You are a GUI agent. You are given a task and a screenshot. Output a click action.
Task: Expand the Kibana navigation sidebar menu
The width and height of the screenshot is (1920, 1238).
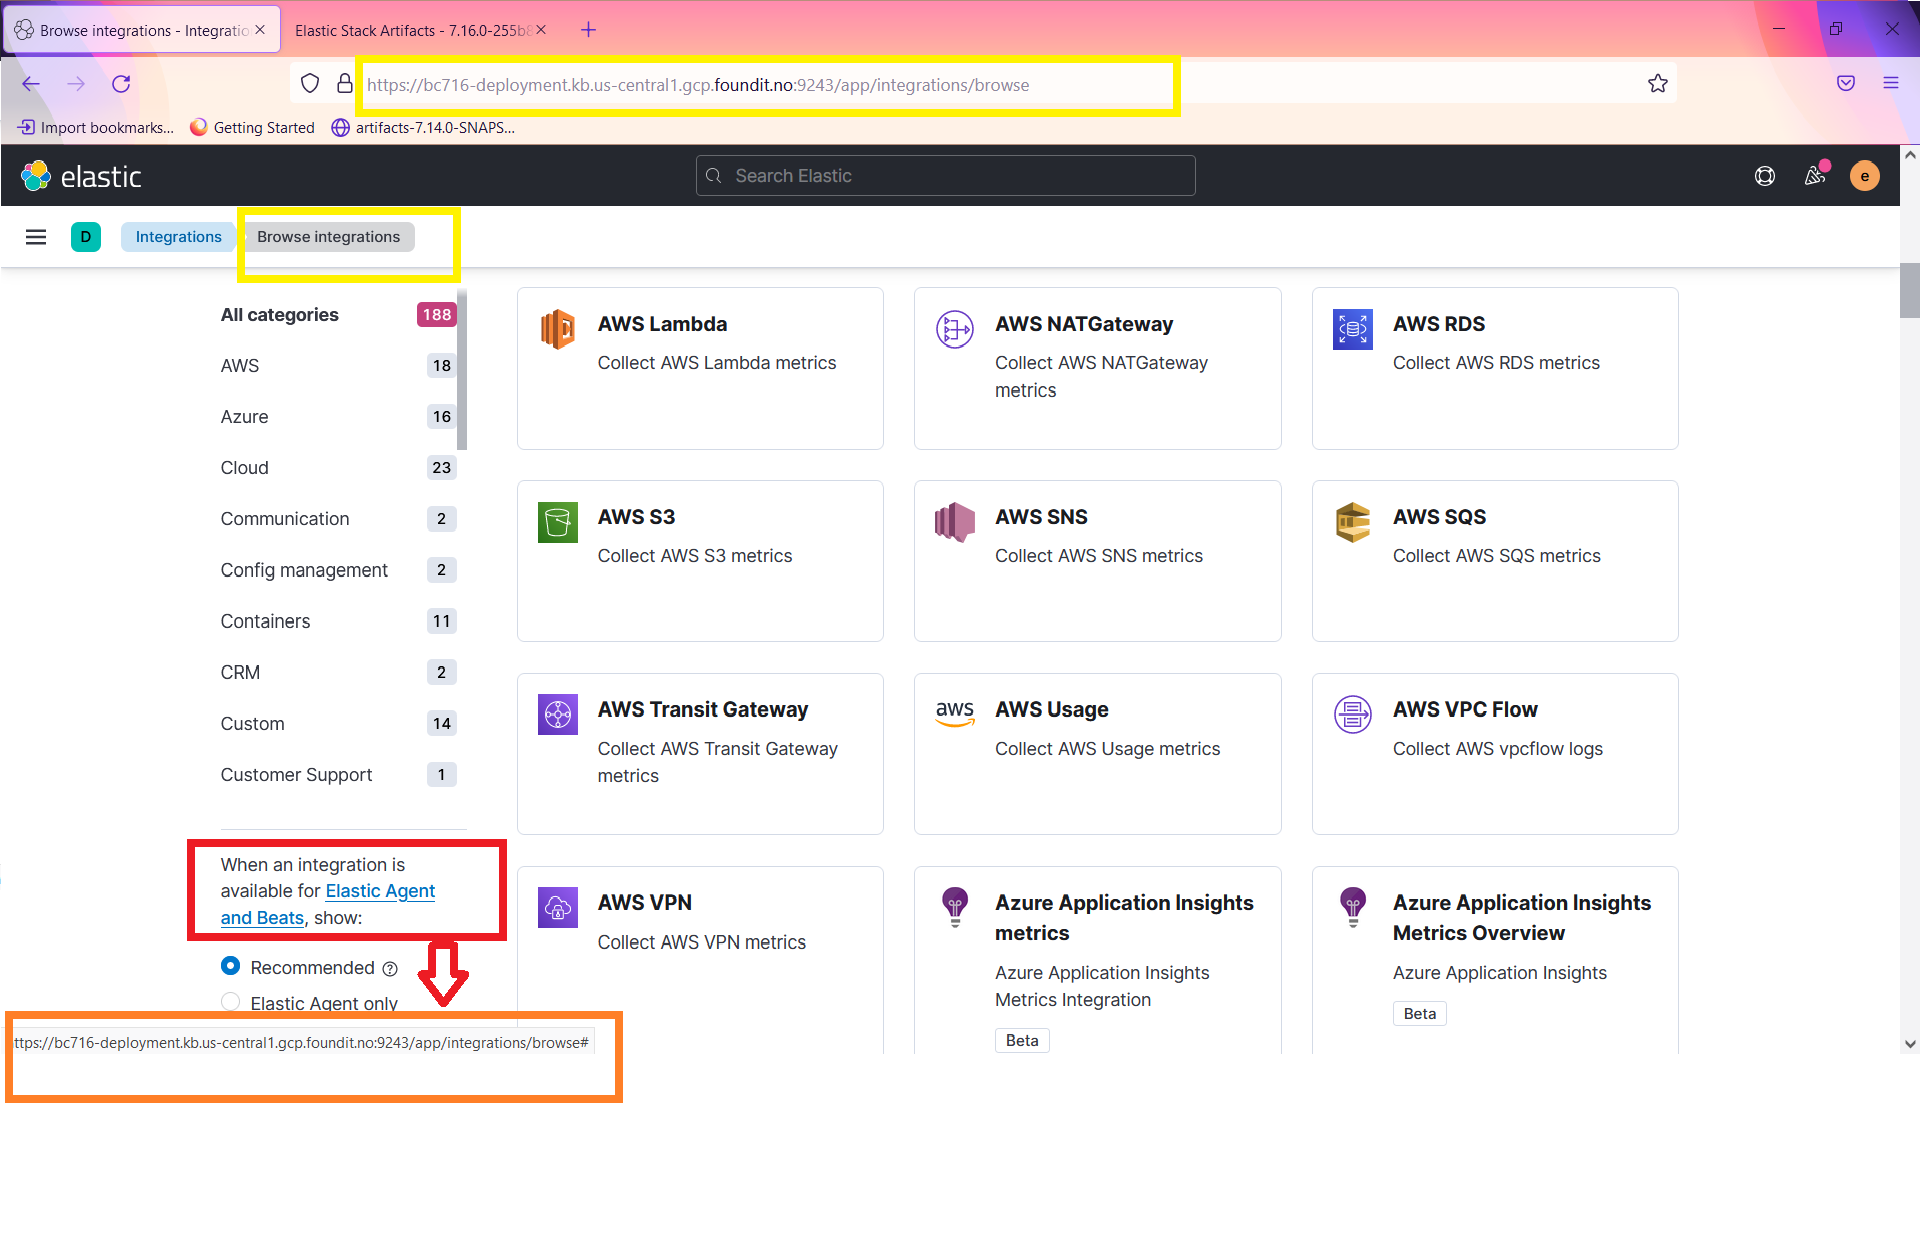coord(36,236)
